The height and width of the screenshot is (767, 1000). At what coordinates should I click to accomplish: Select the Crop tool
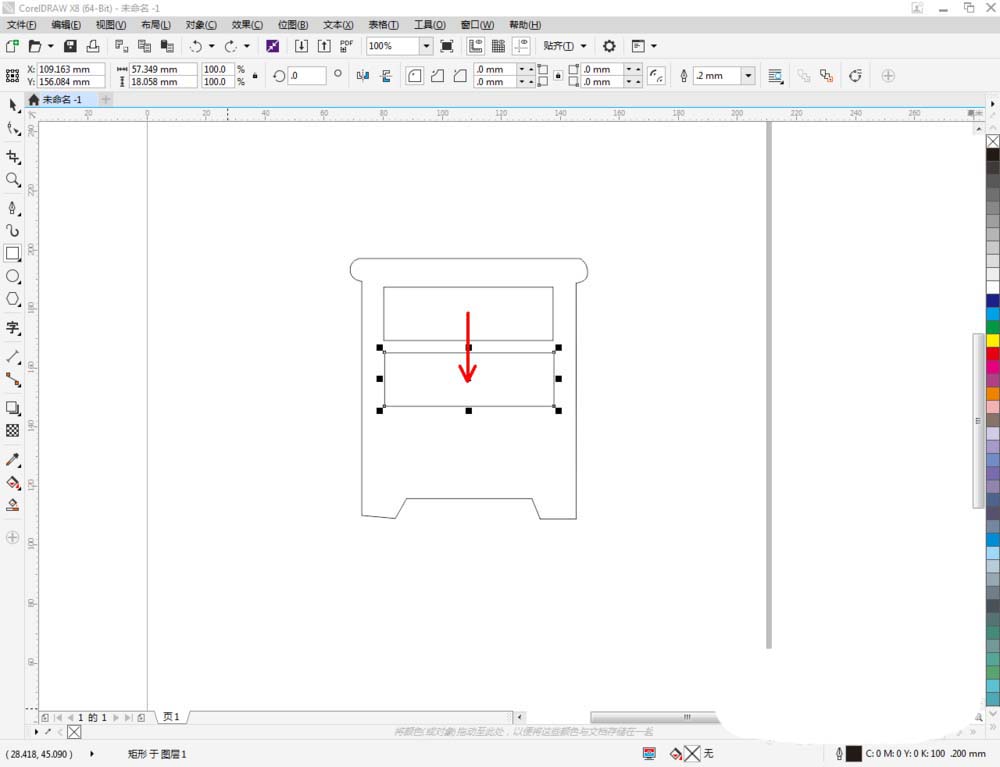pos(13,157)
